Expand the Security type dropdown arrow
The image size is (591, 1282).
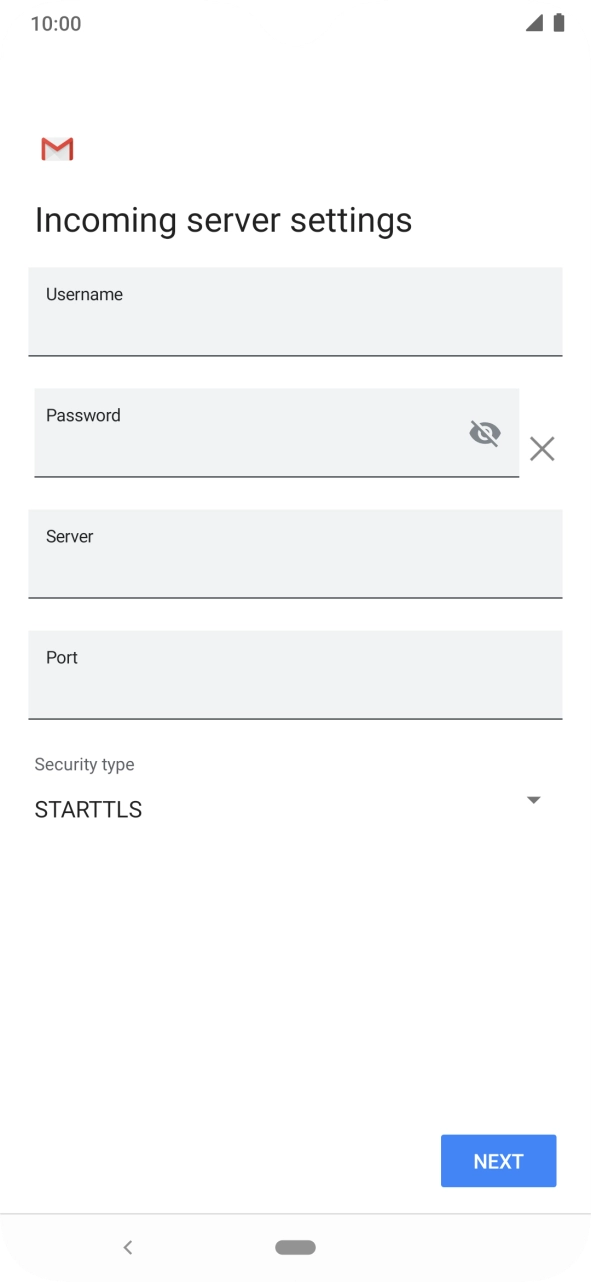(x=533, y=800)
